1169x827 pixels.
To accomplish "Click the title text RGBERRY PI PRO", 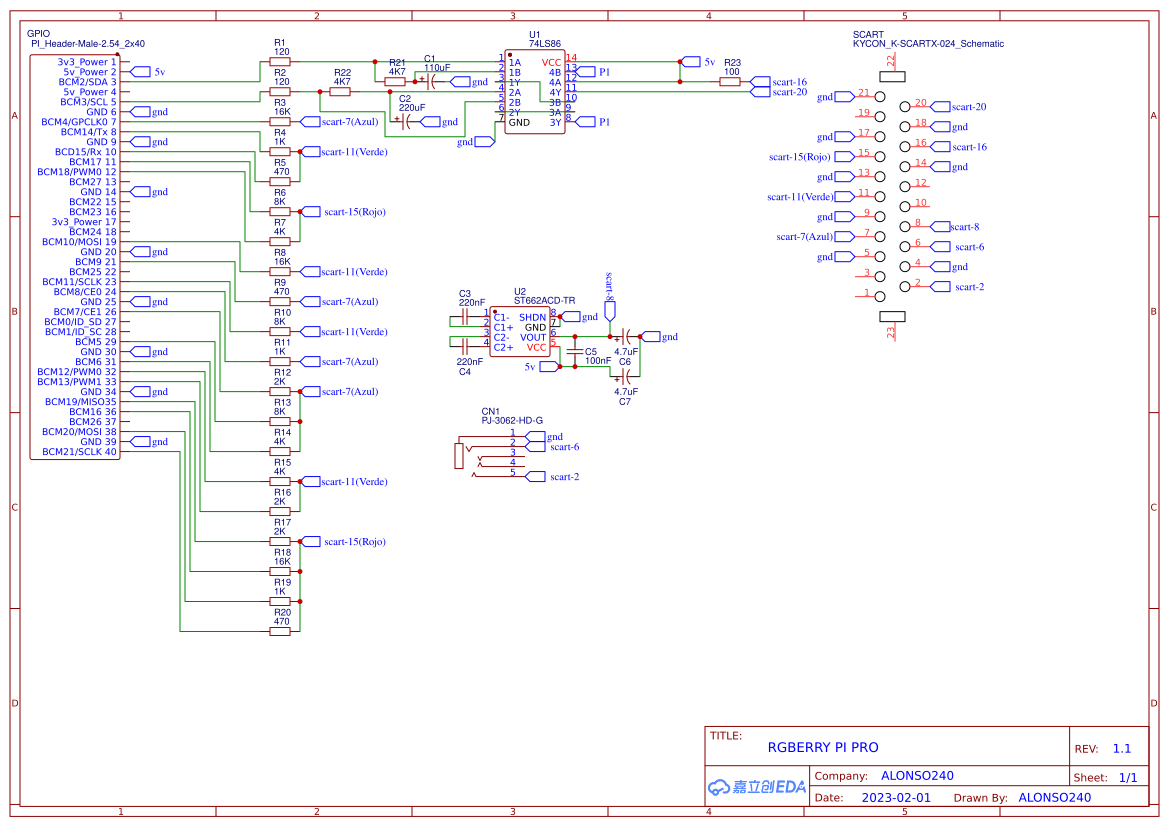I will [822, 746].
